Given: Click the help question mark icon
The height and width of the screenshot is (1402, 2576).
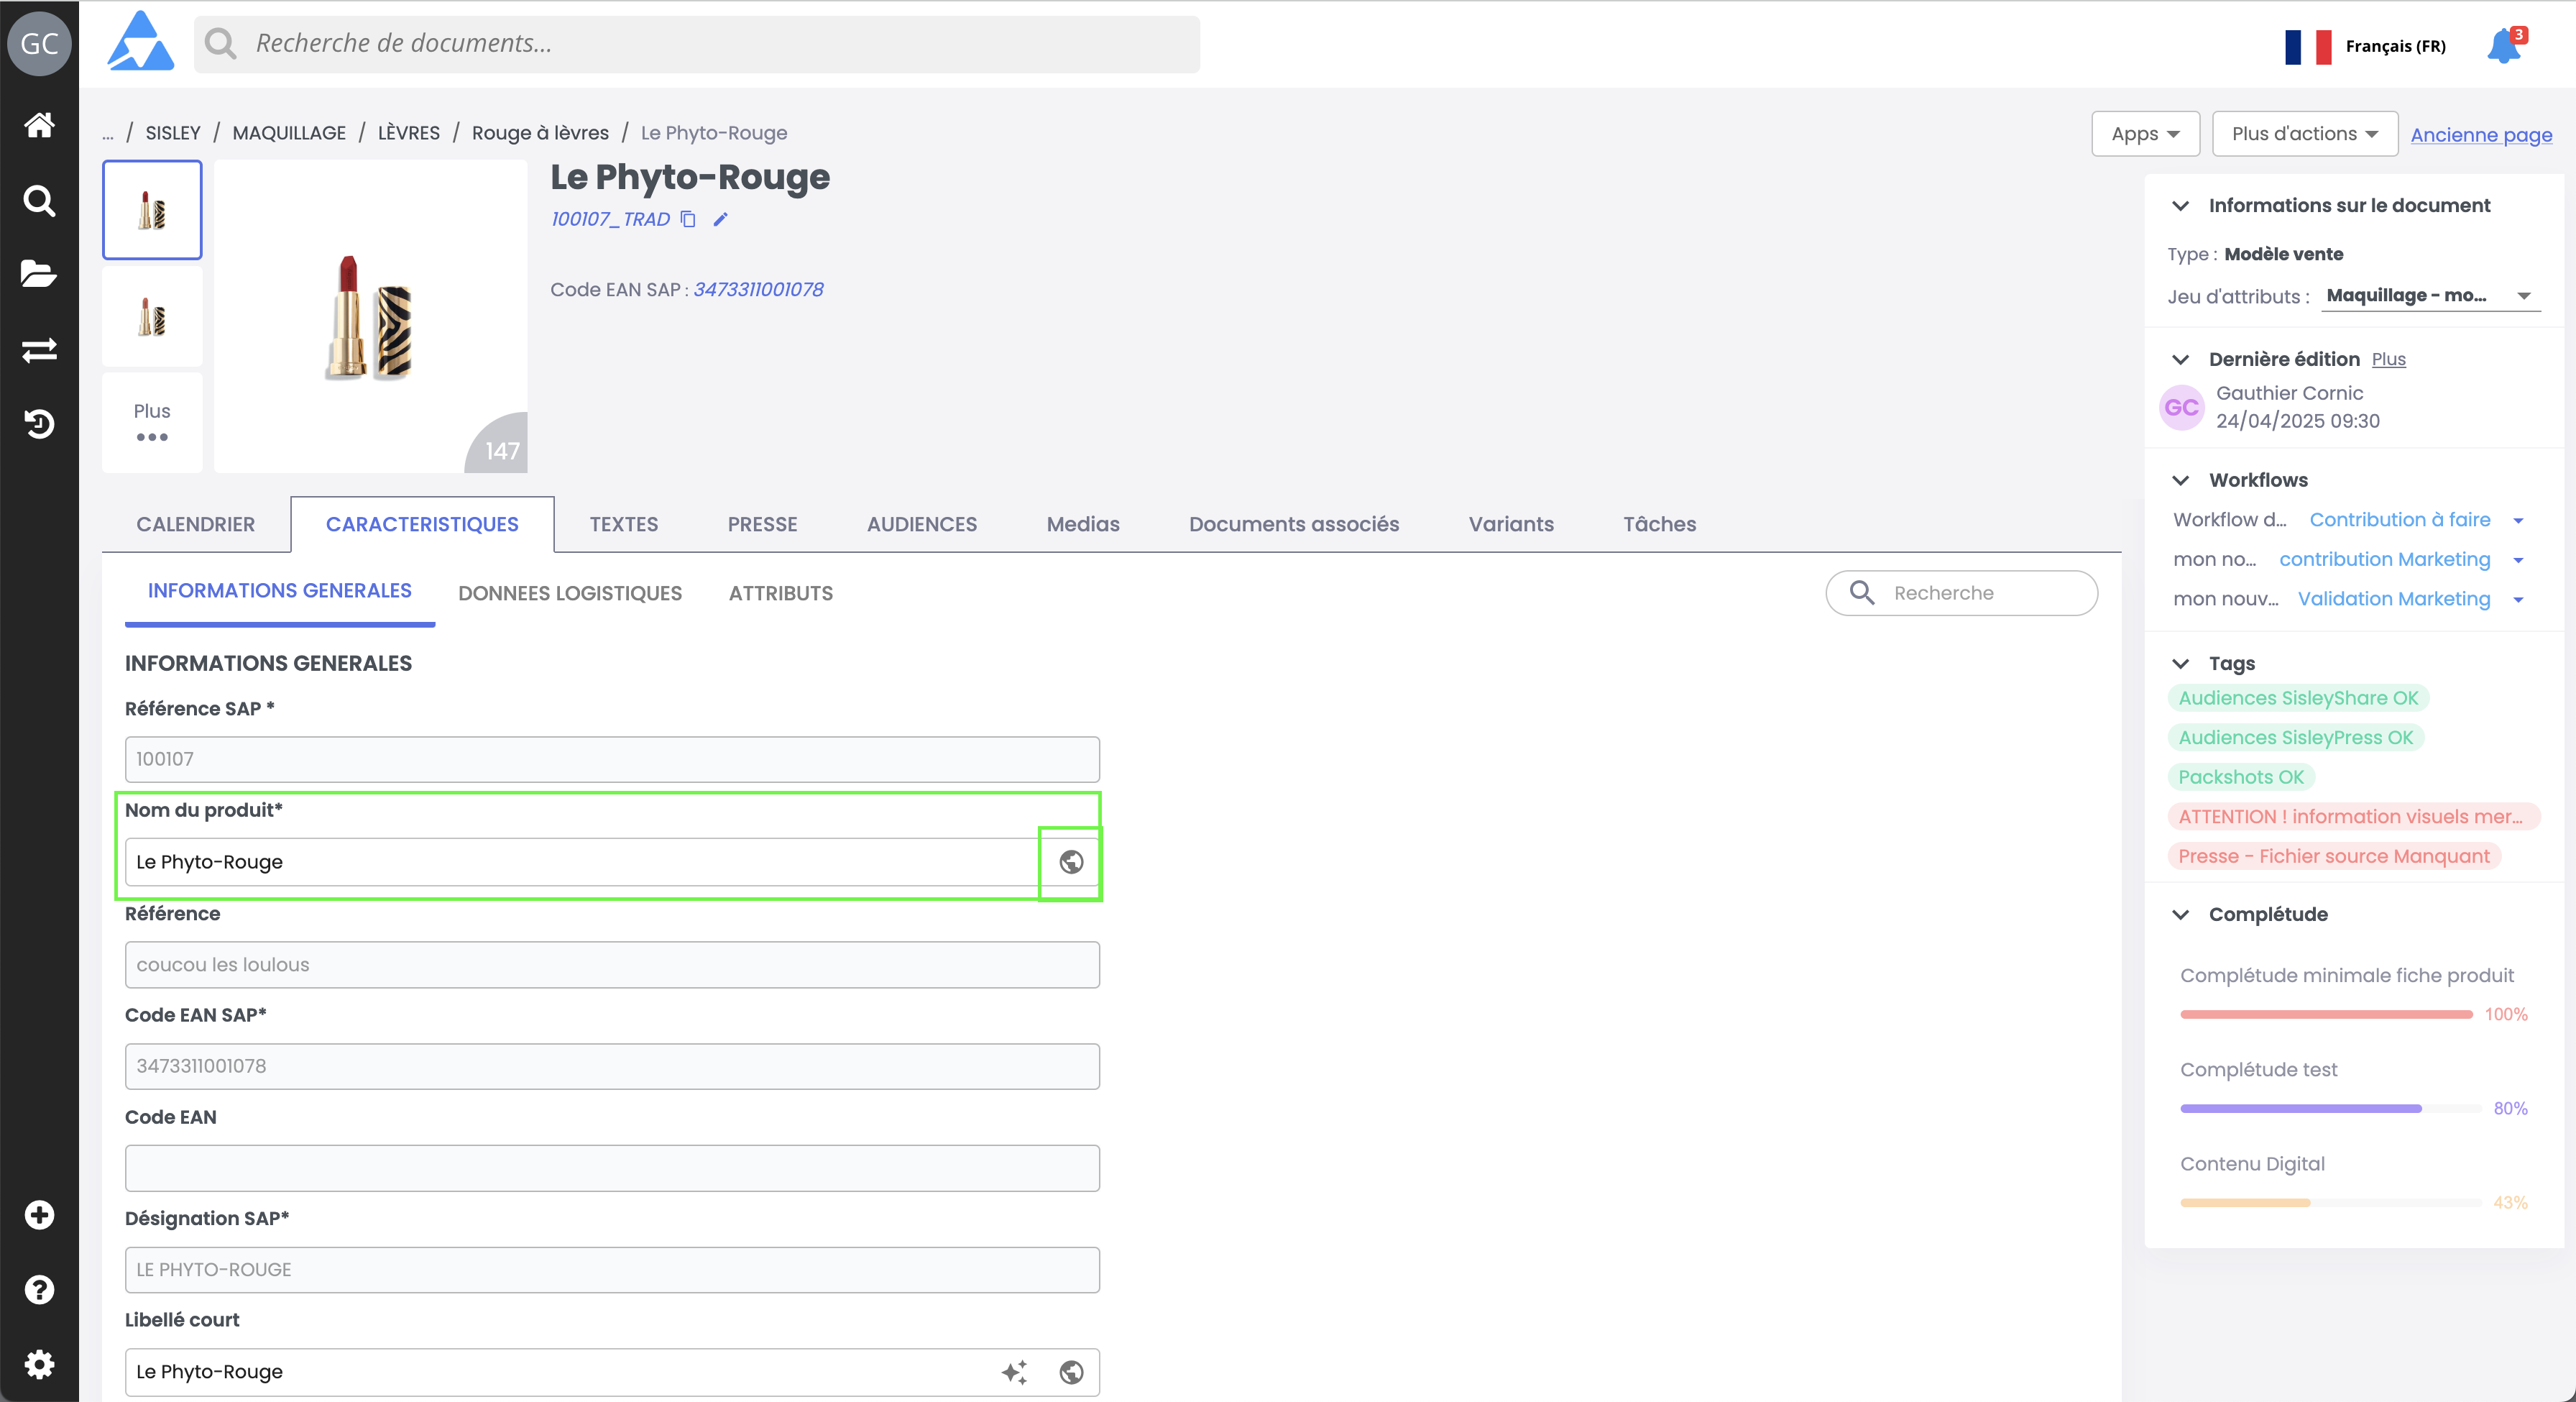Looking at the screenshot, I should coord(39,1289).
